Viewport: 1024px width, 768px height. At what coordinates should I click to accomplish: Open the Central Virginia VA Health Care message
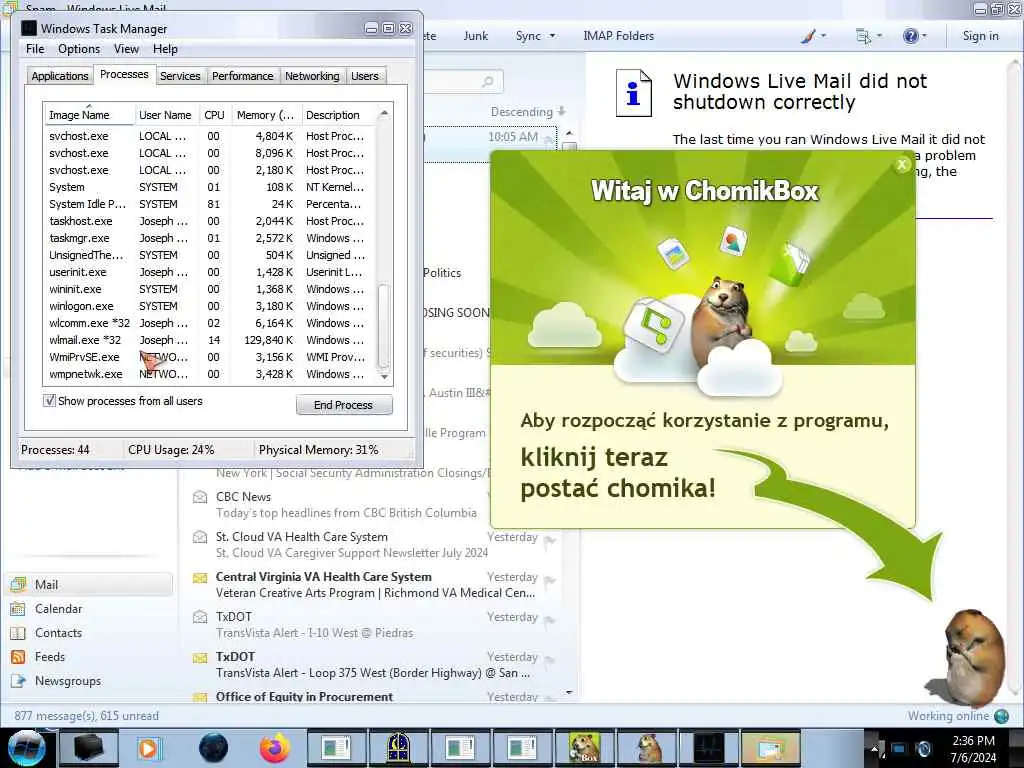pos(374,584)
